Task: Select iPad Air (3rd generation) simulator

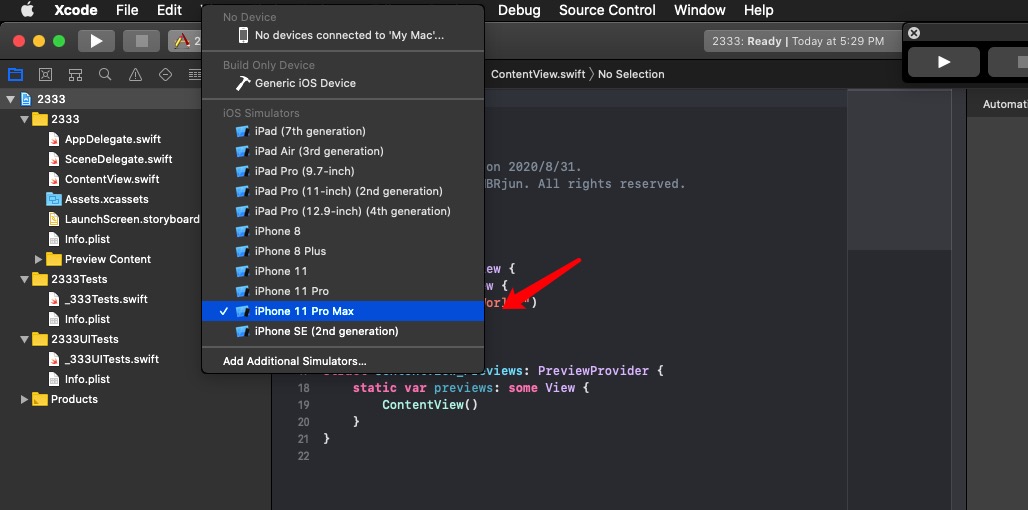Action: tap(343, 151)
